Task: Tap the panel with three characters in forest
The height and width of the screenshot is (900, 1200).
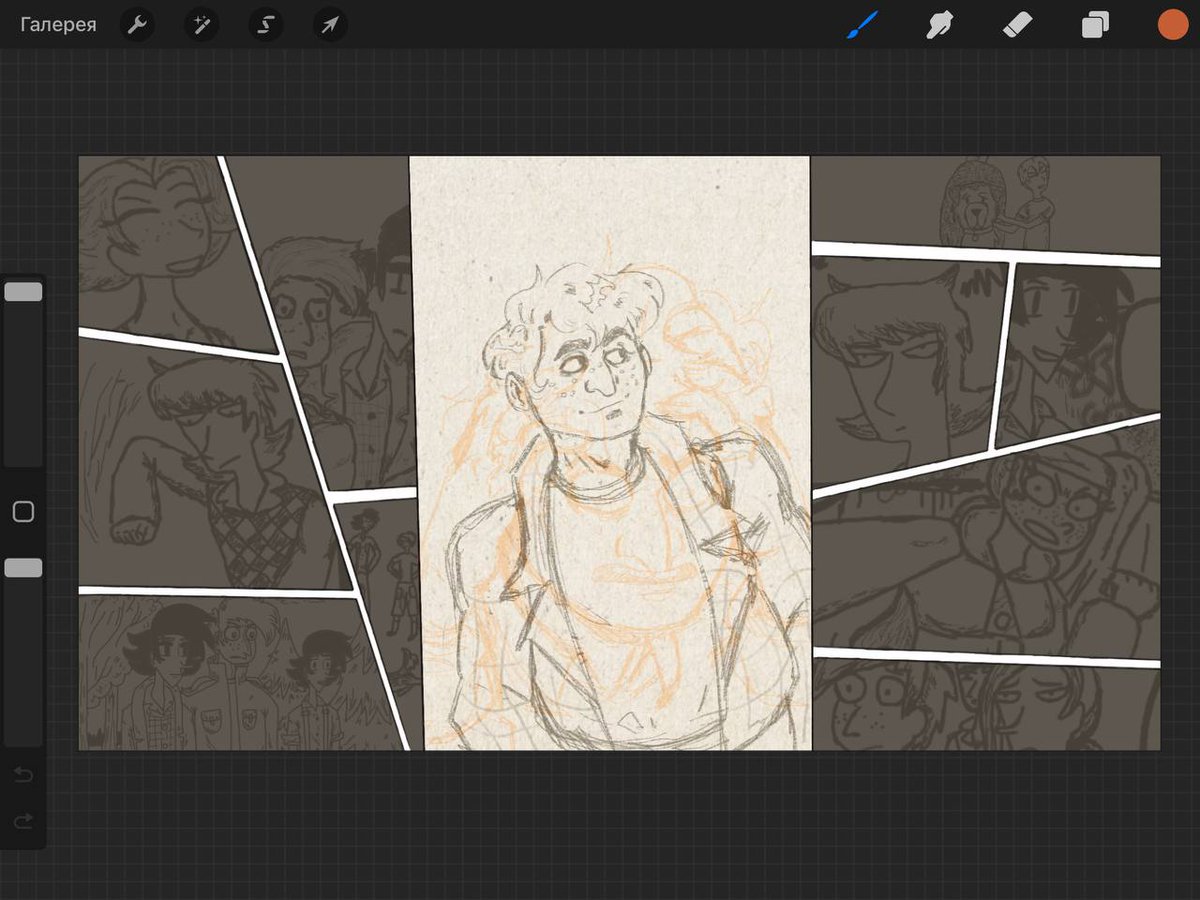Action: click(235, 672)
